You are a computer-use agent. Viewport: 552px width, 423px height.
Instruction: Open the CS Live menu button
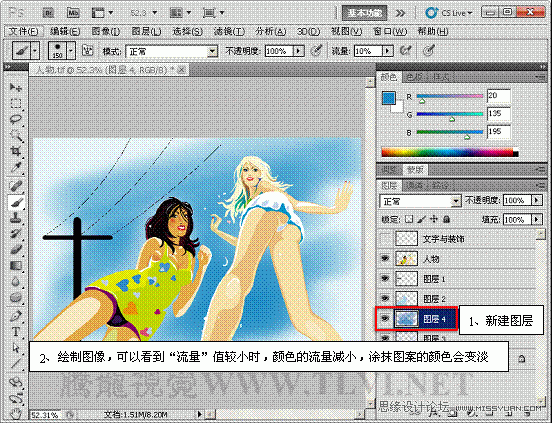pos(449,13)
